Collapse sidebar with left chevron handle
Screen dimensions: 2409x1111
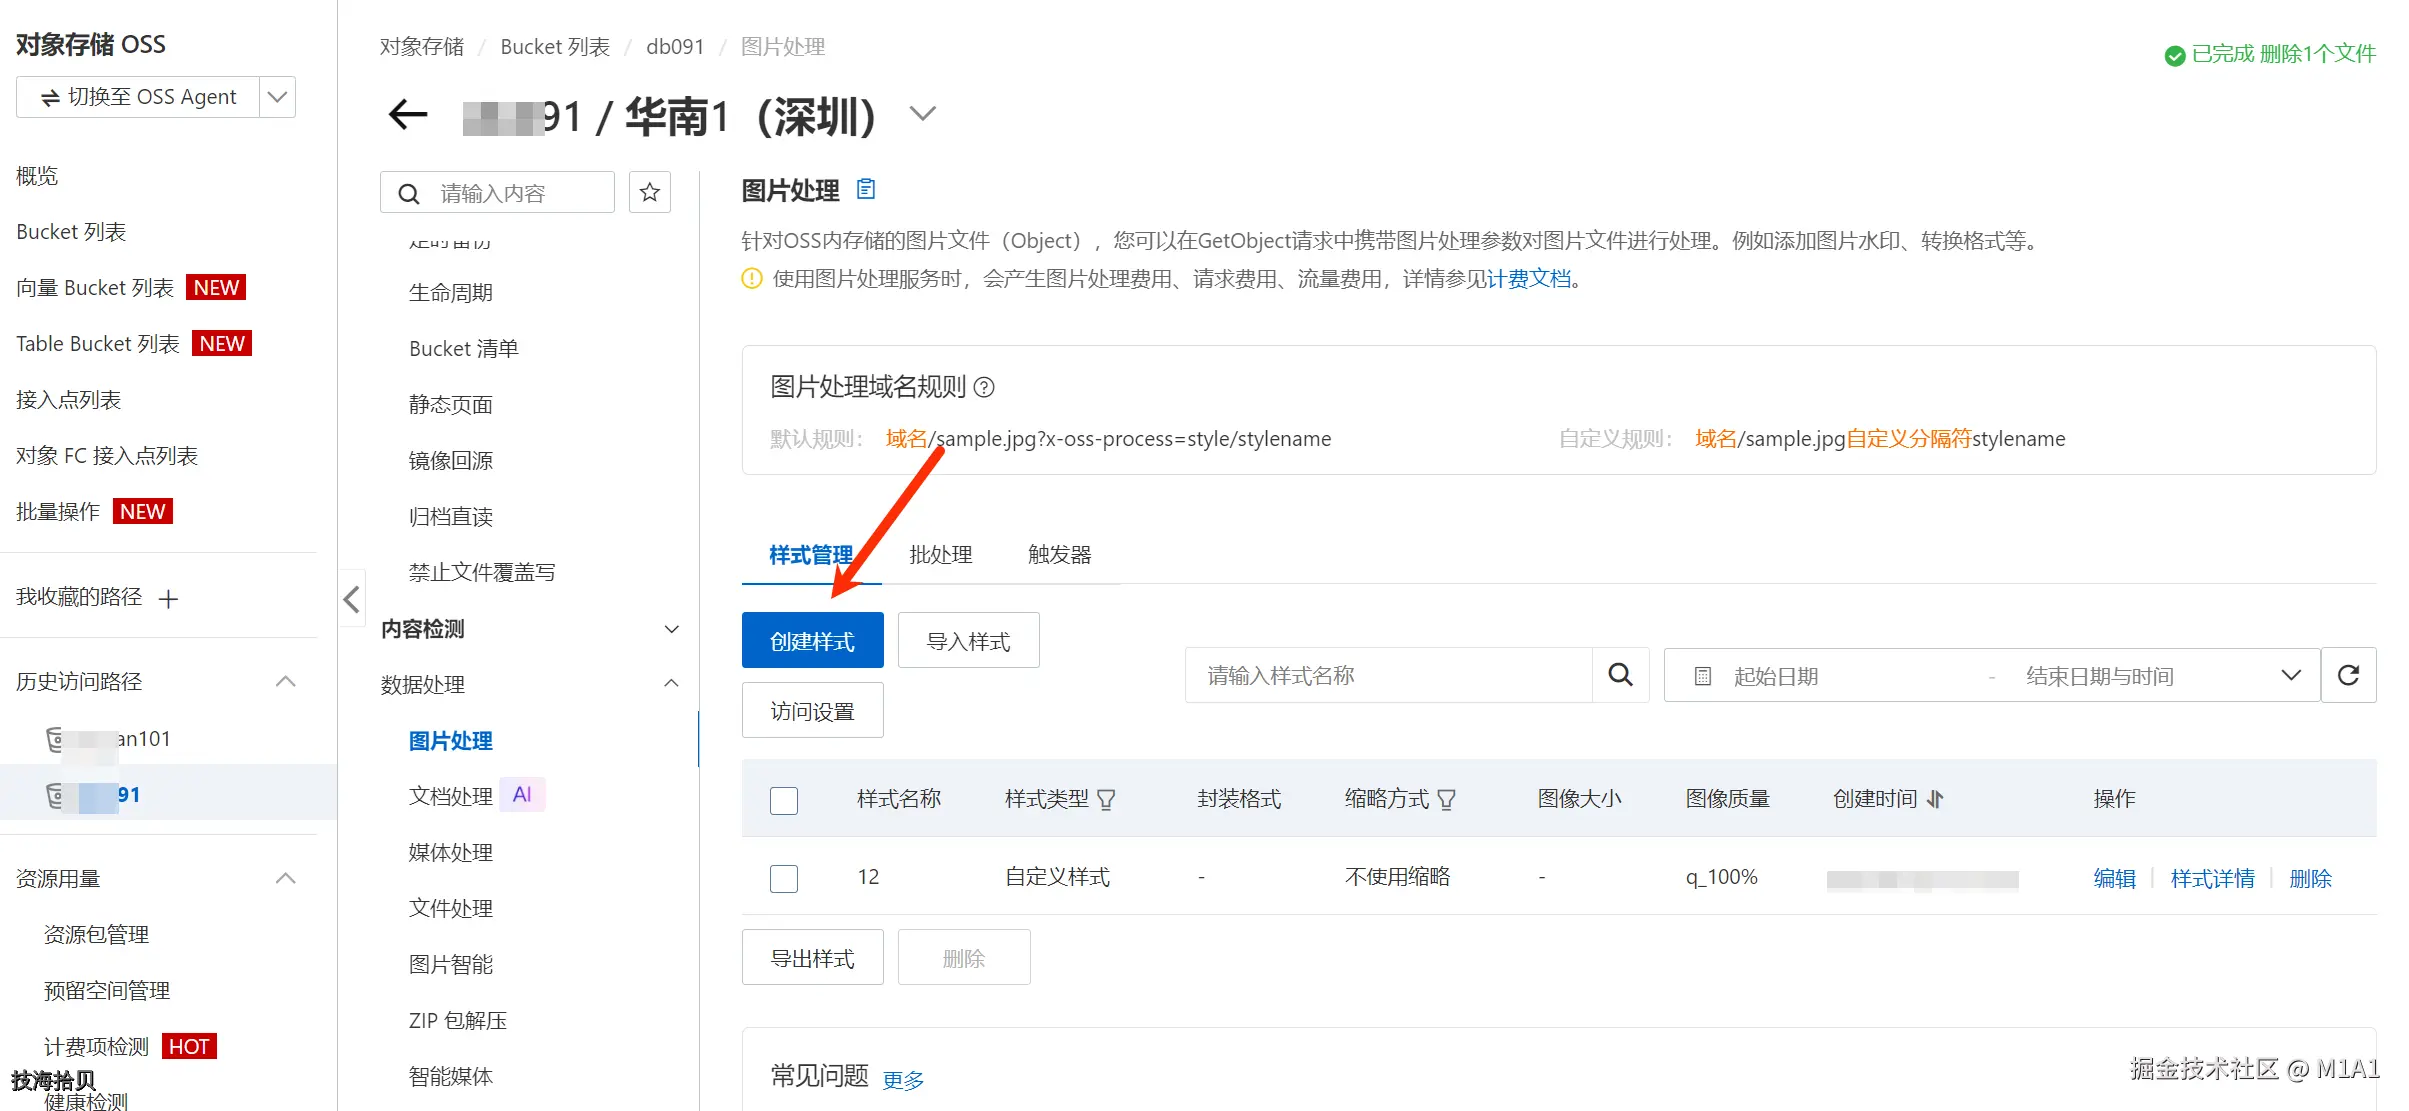pyautogui.click(x=351, y=599)
